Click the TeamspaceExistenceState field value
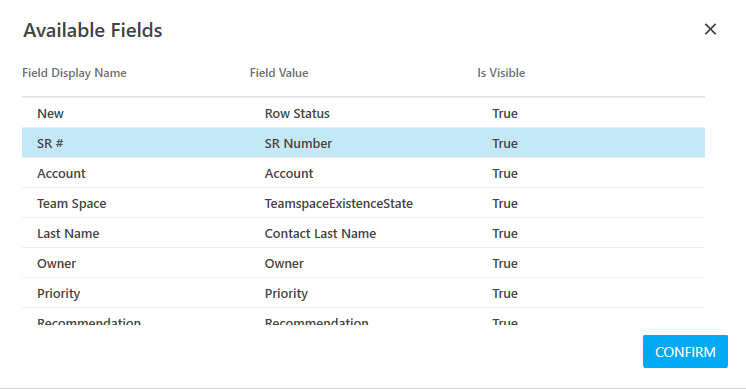This screenshot has height=389, width=746. click(x=338, y=204)
